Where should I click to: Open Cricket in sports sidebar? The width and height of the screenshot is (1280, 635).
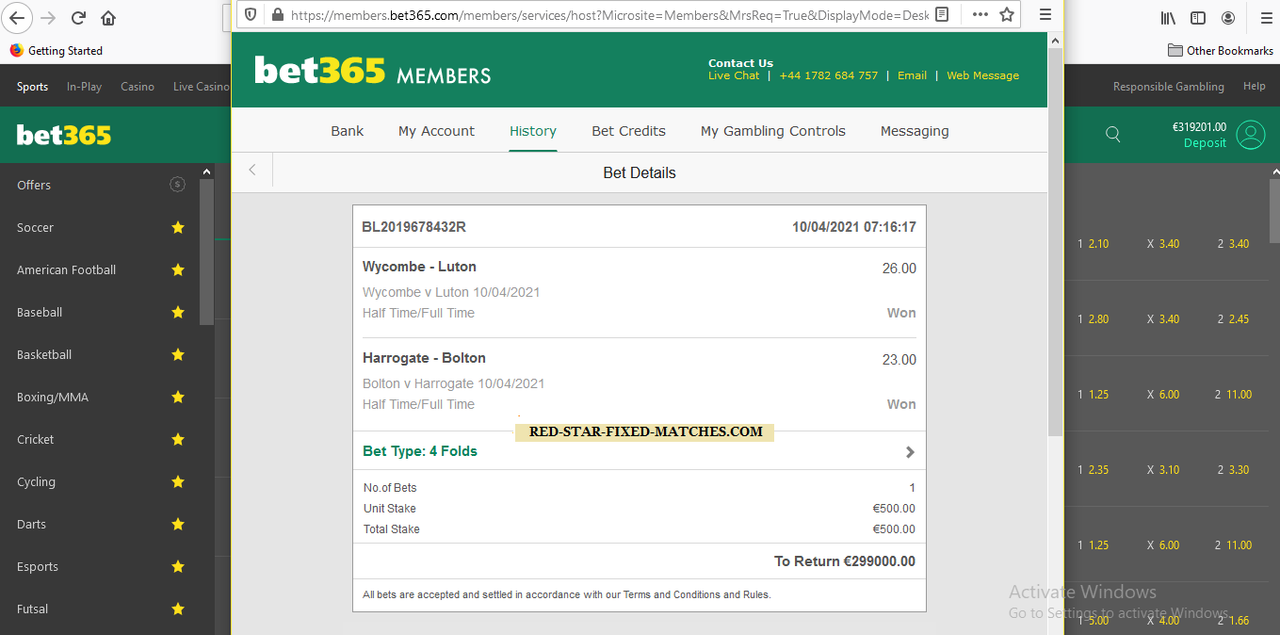click(35, 439)
